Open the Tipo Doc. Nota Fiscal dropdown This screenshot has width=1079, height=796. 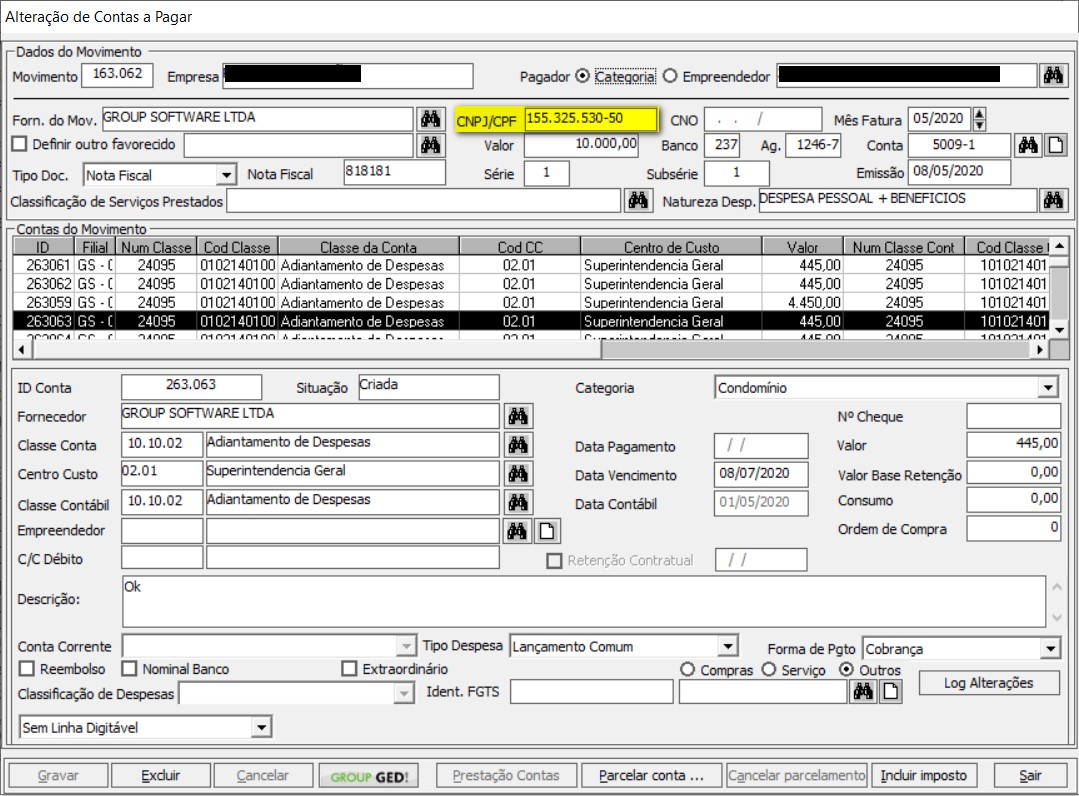[226, 175]
